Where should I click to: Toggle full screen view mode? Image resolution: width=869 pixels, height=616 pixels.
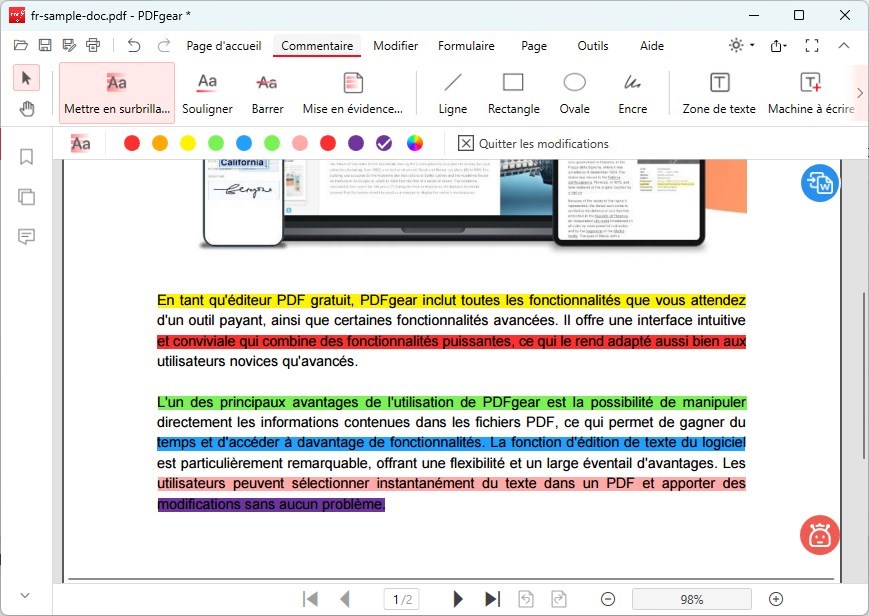[x=812, y=46]
